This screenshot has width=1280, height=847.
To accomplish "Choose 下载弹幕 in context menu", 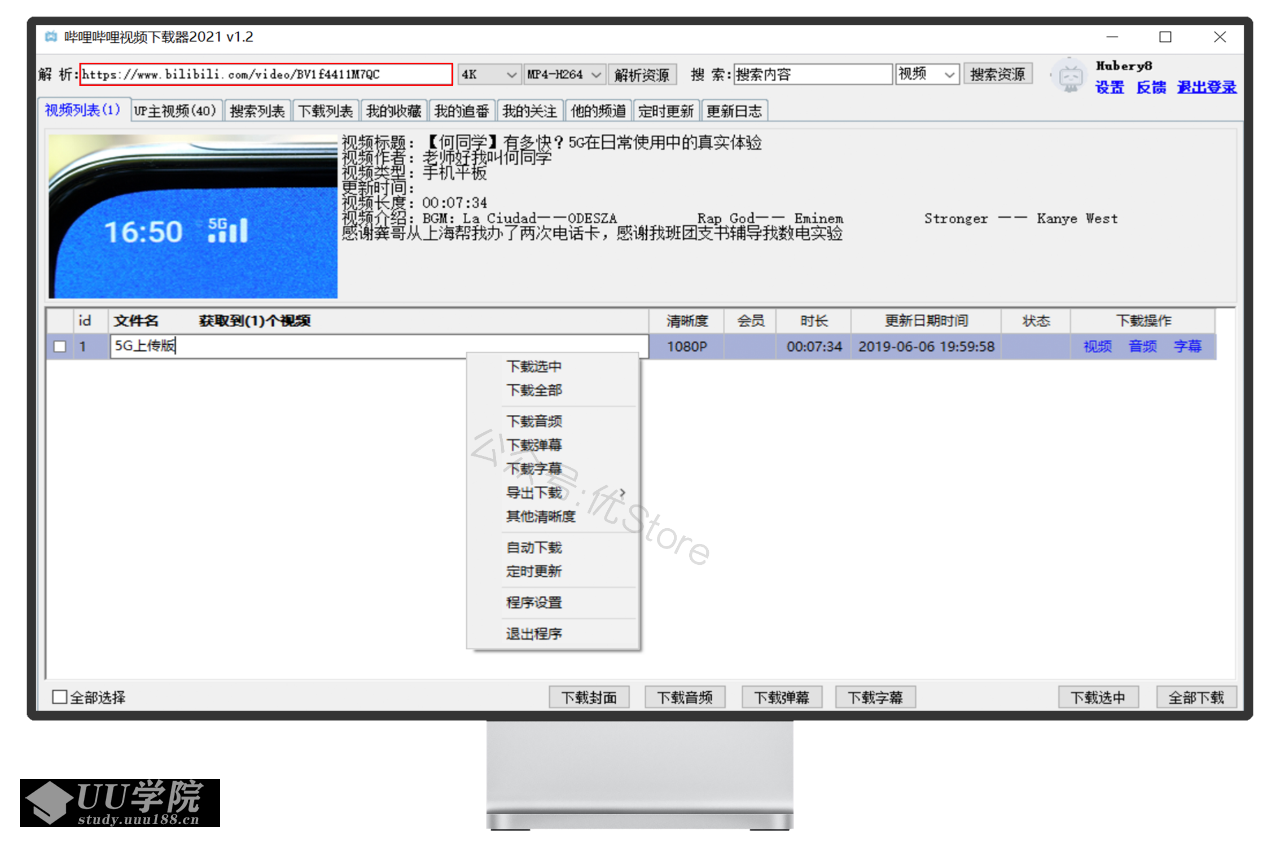I will [534, 446].
